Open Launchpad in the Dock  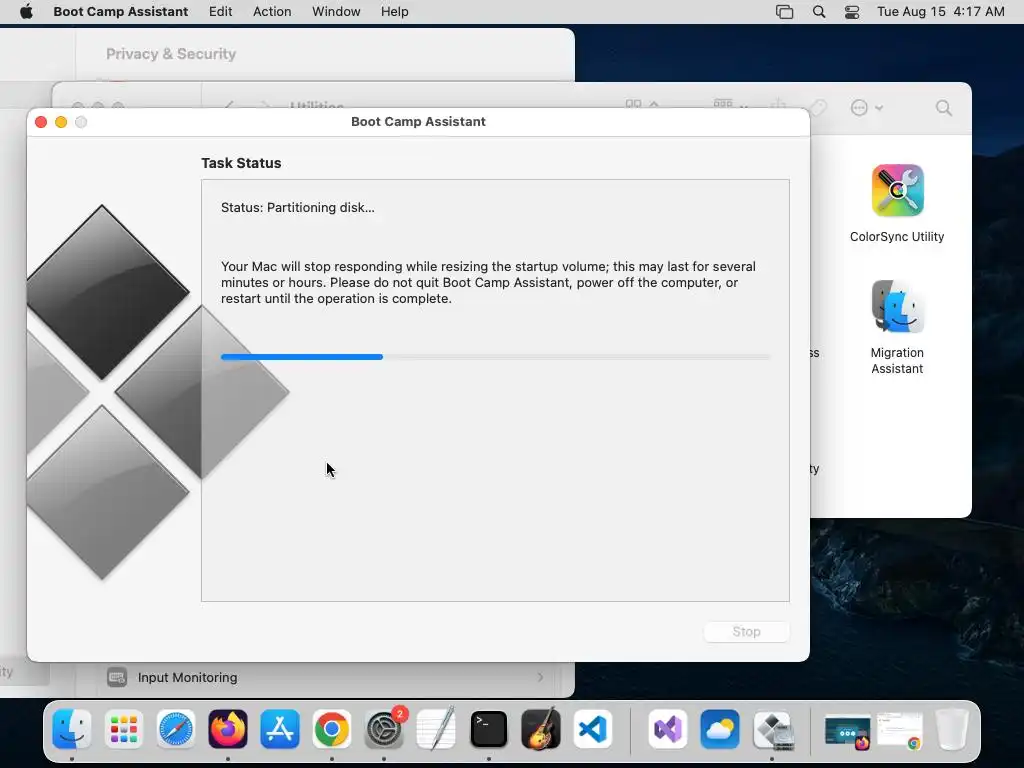coord(123,729)
